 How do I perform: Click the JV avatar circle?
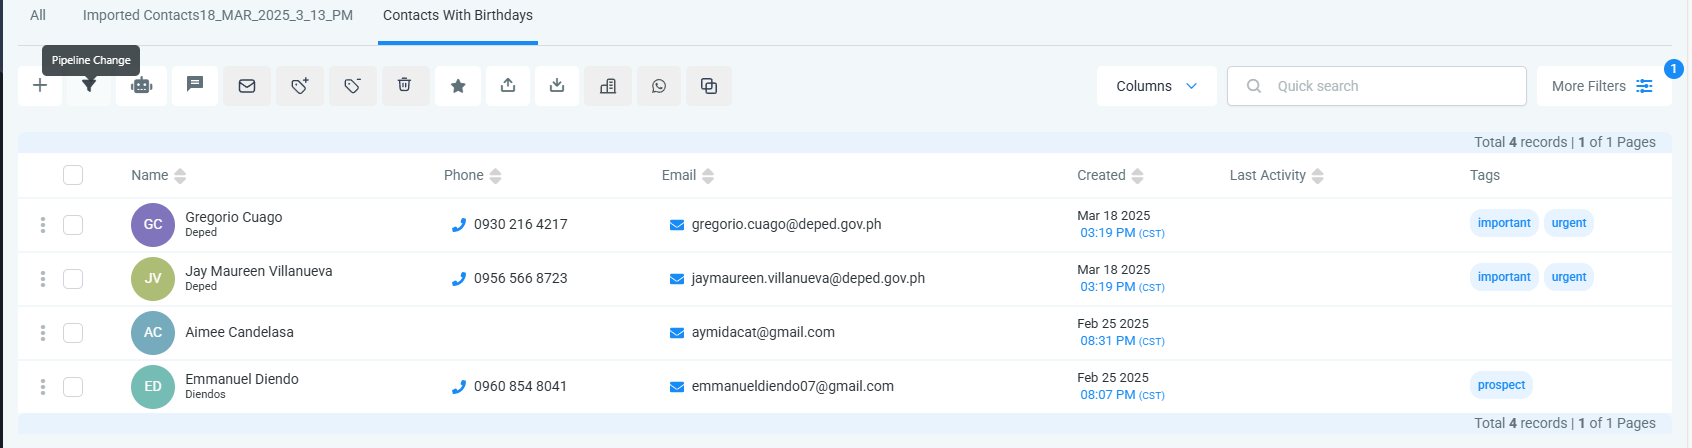click(153, 279)
